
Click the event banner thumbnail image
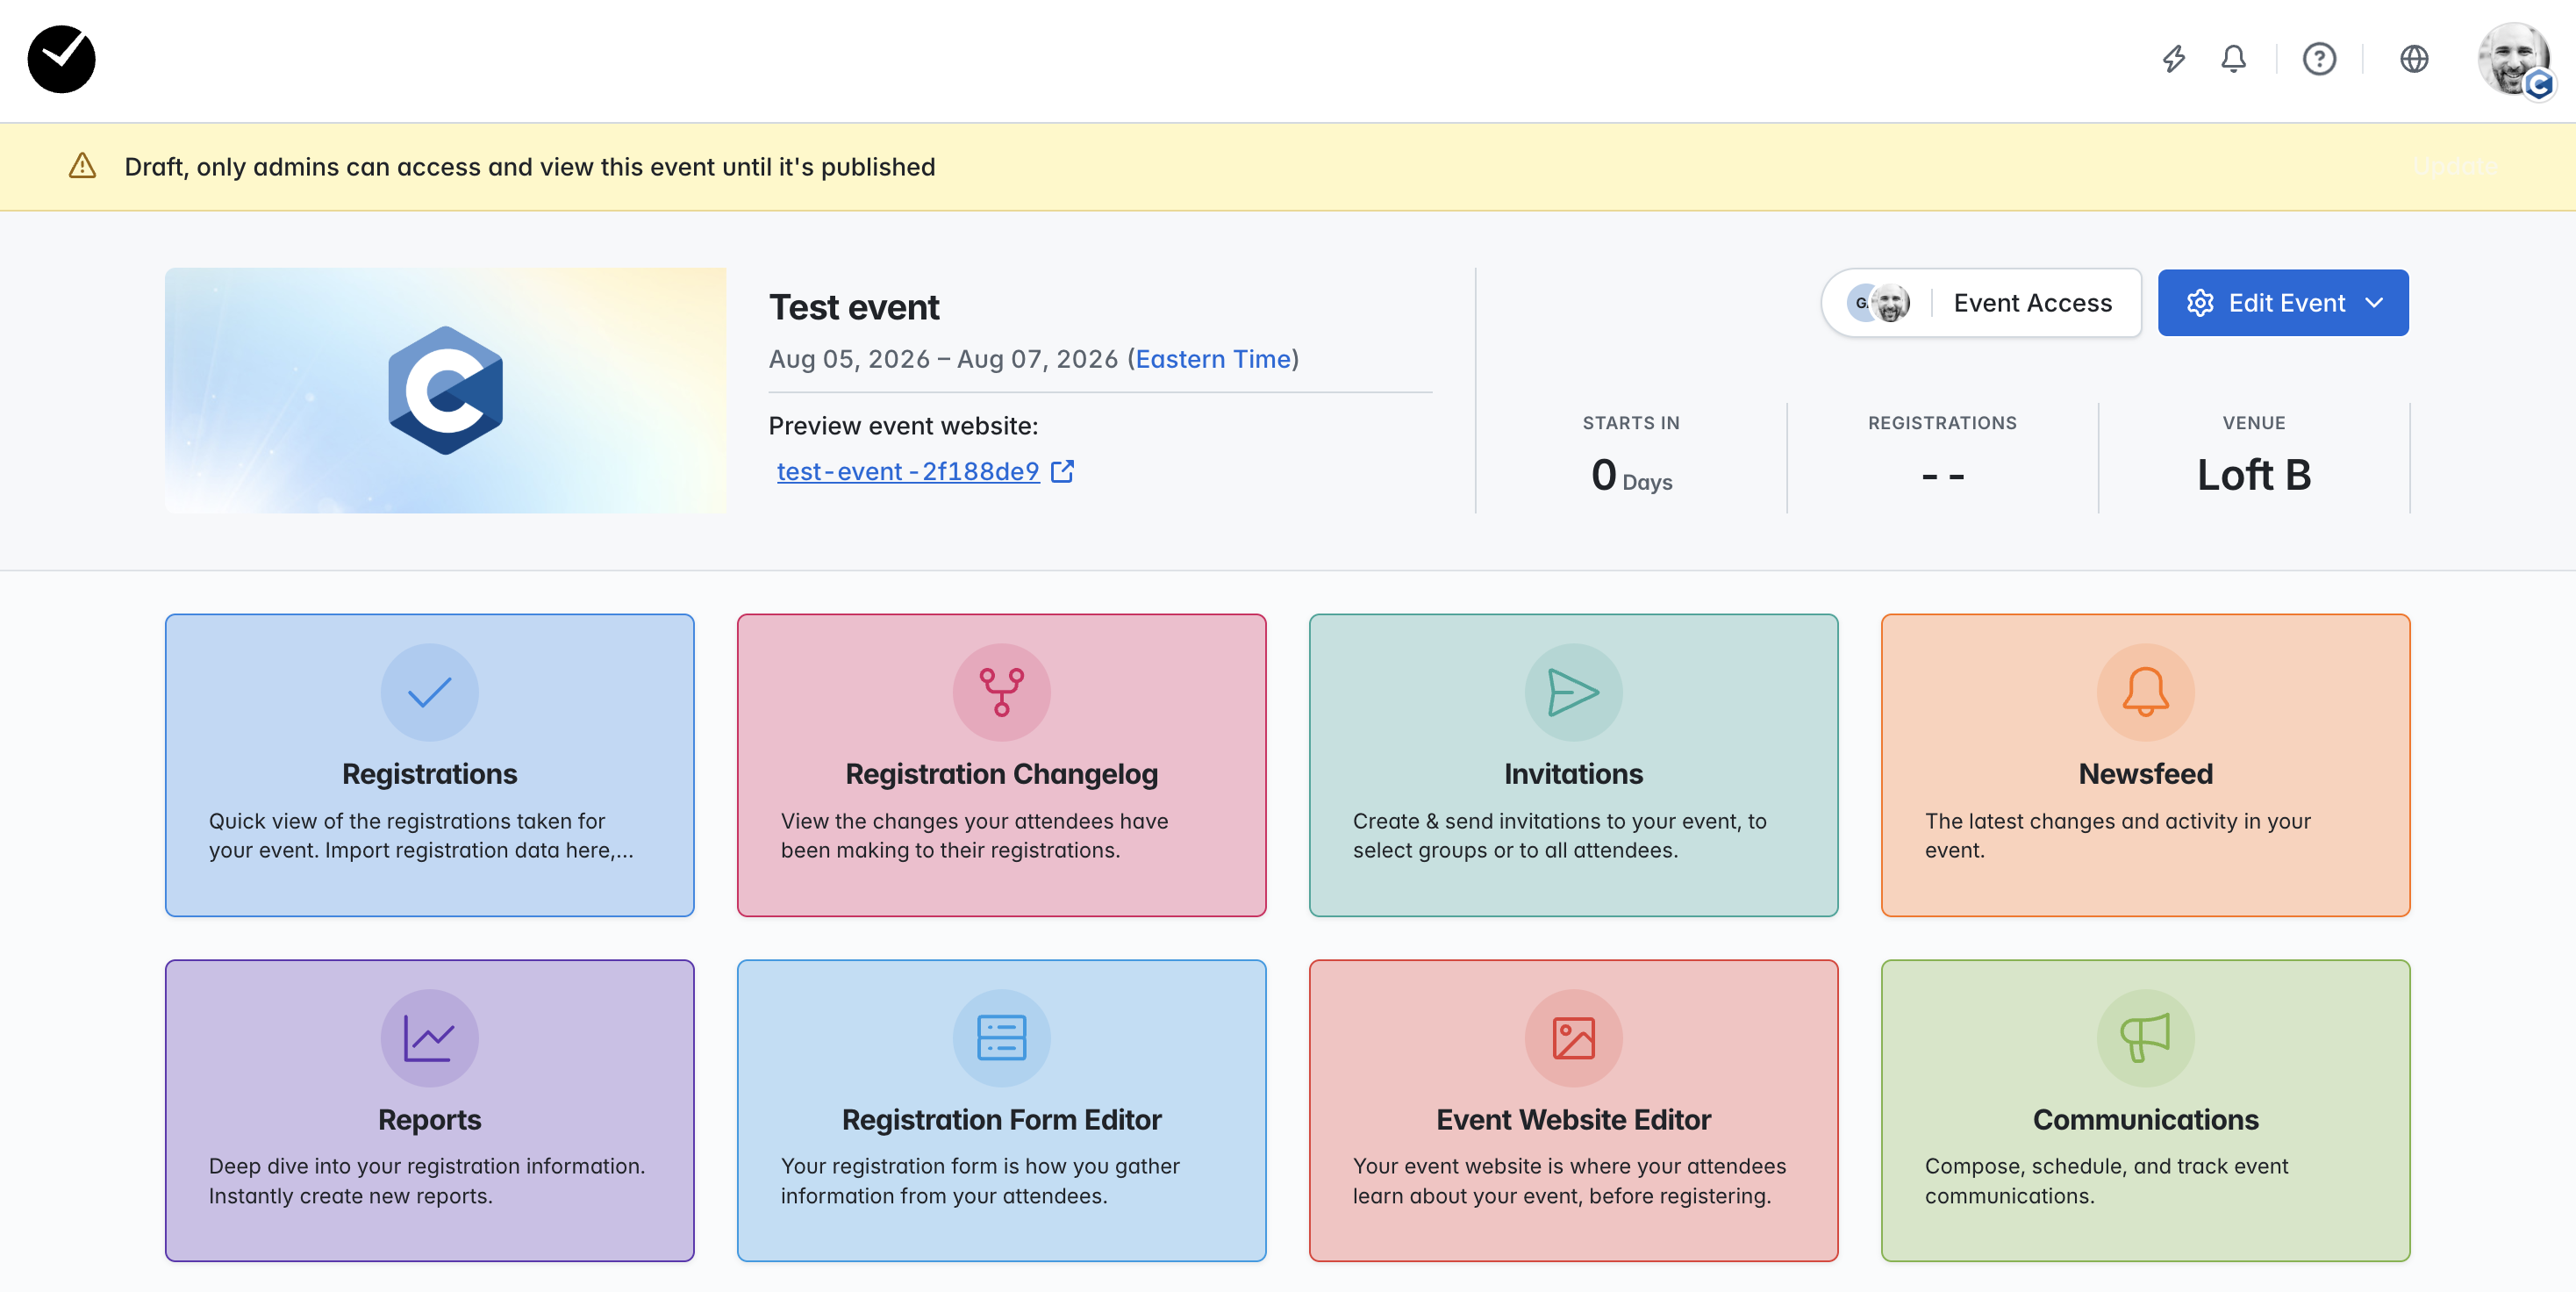coord(445,390)
